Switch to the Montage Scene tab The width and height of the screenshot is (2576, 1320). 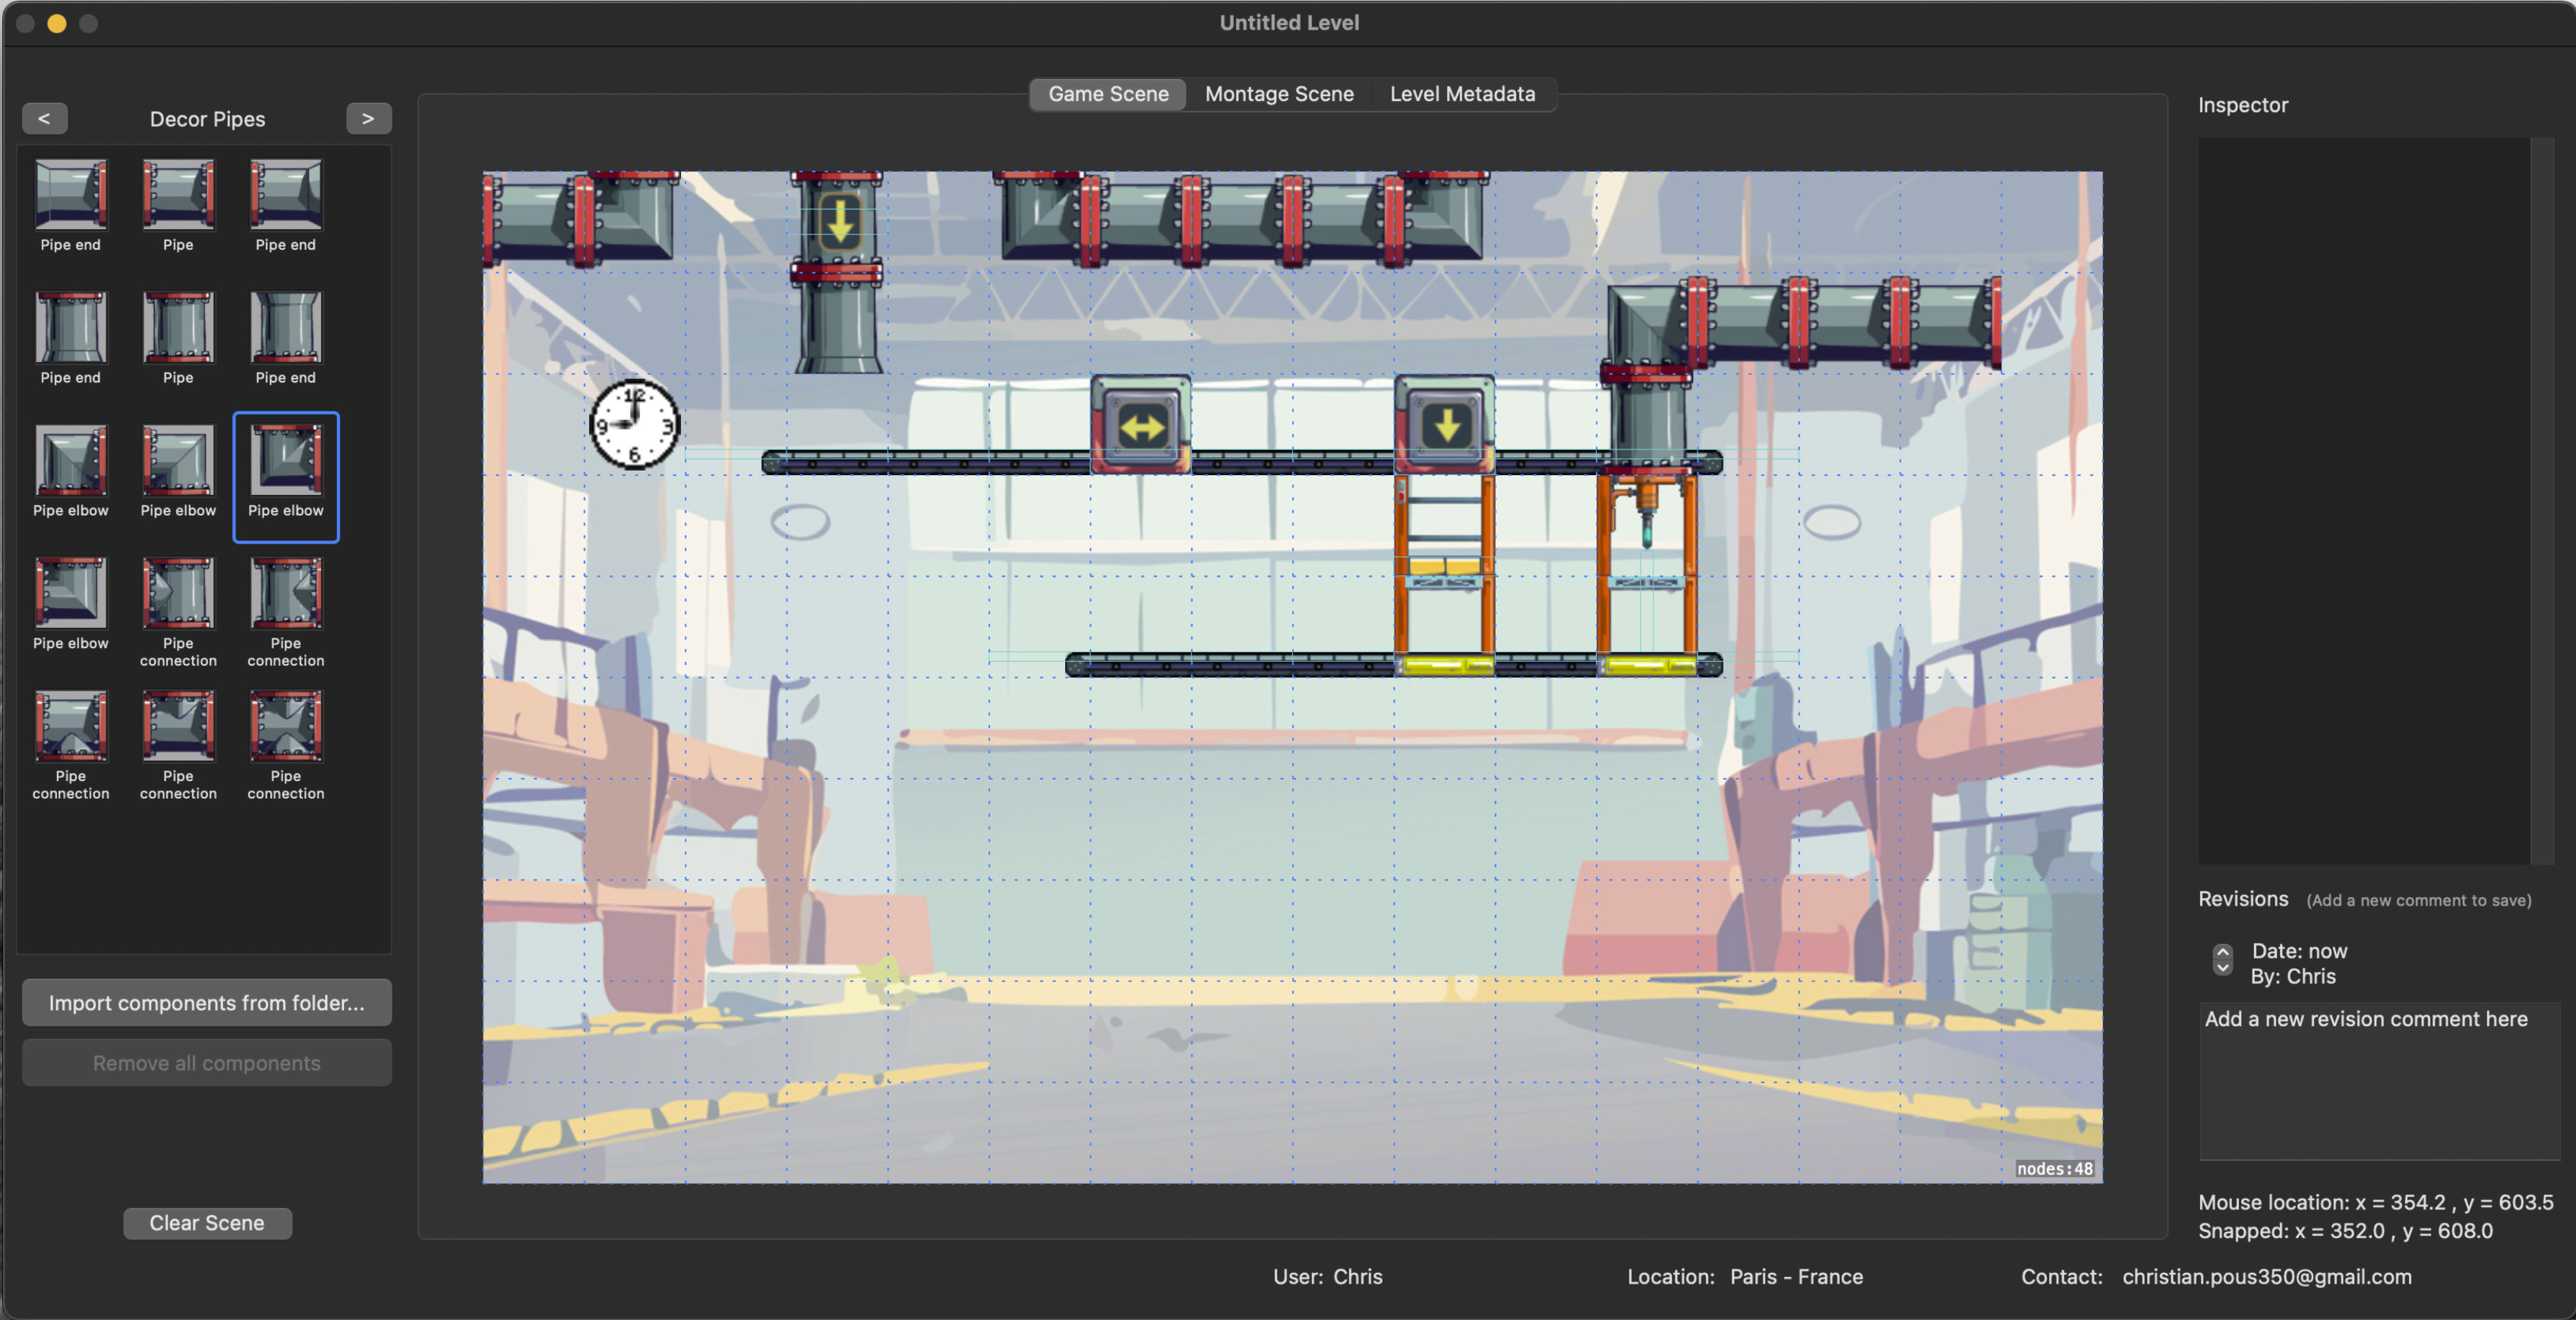point(1279,94)
